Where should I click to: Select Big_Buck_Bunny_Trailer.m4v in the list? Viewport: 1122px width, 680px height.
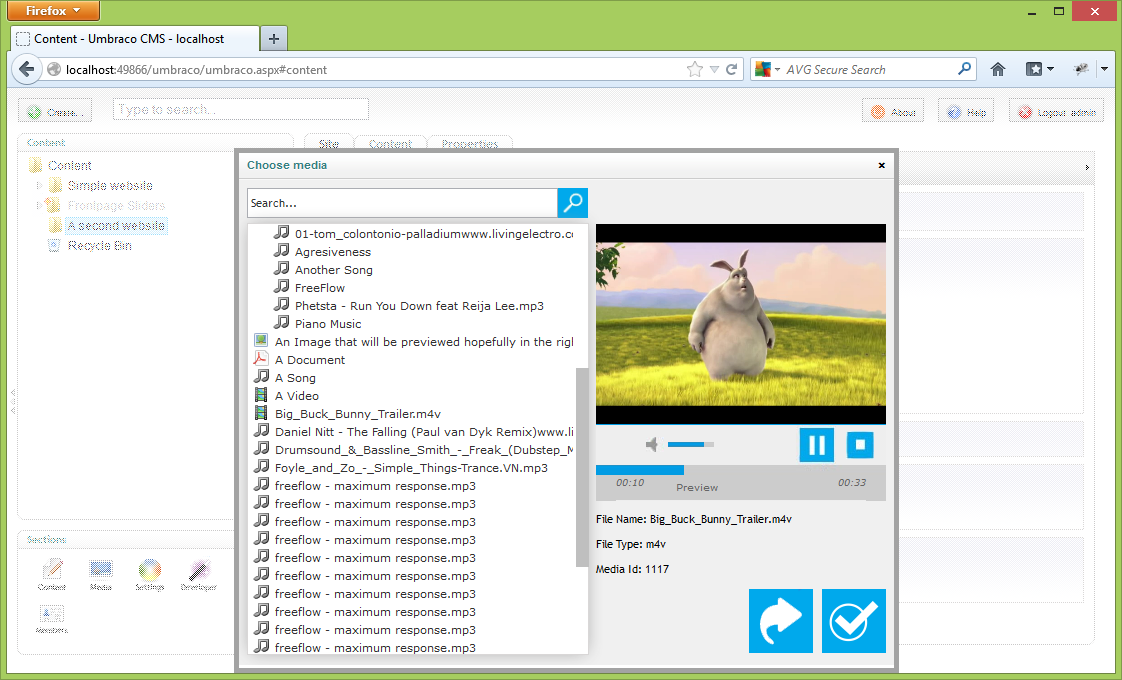tap(357, 414)
